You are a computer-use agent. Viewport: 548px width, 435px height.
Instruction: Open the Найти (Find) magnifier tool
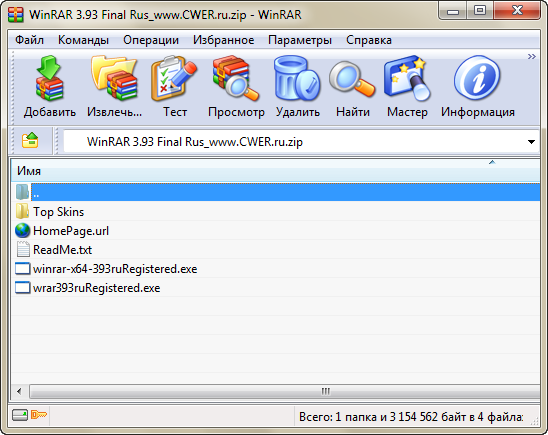click(352, 79)
